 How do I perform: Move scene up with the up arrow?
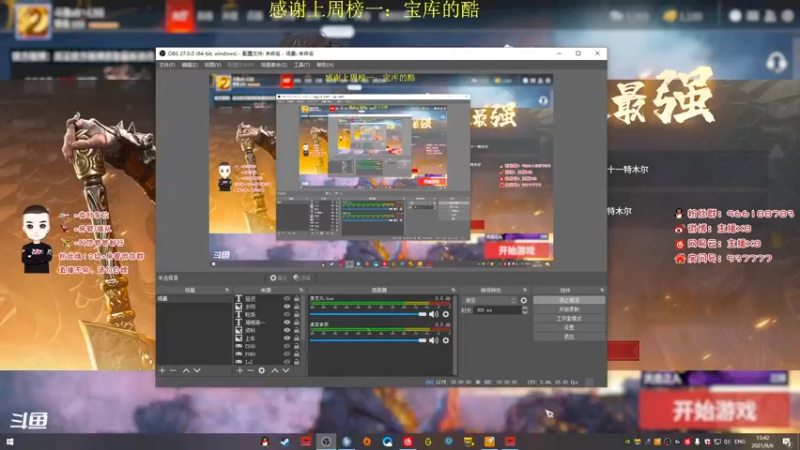click(x=186, y=370)
